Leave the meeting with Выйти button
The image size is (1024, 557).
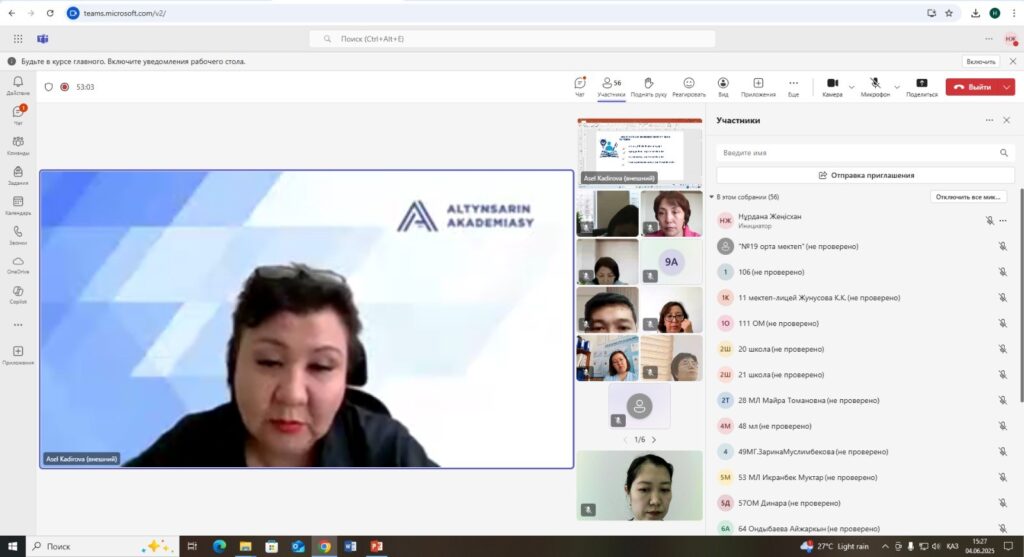click(972, 87)
